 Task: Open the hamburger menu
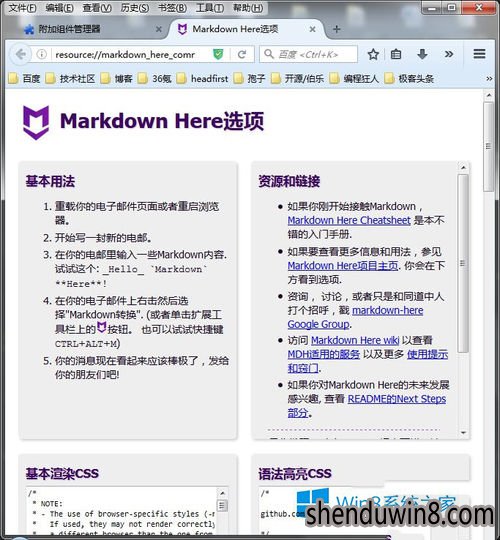pyautogui.click(x=479, y=54)
